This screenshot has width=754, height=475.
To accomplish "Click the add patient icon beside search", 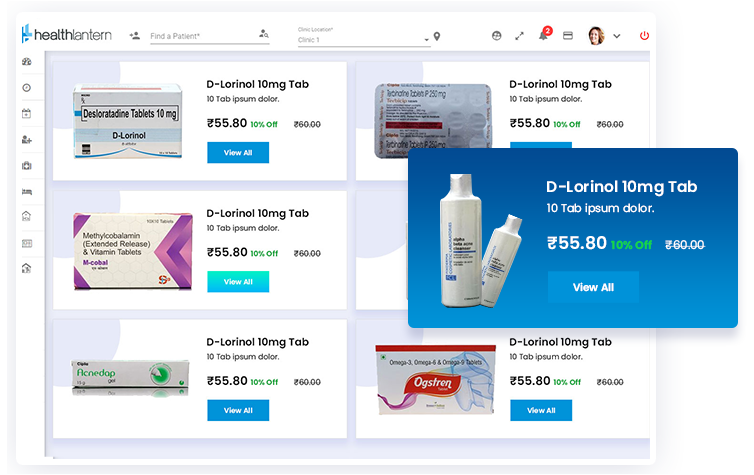I will click(135, 36).
